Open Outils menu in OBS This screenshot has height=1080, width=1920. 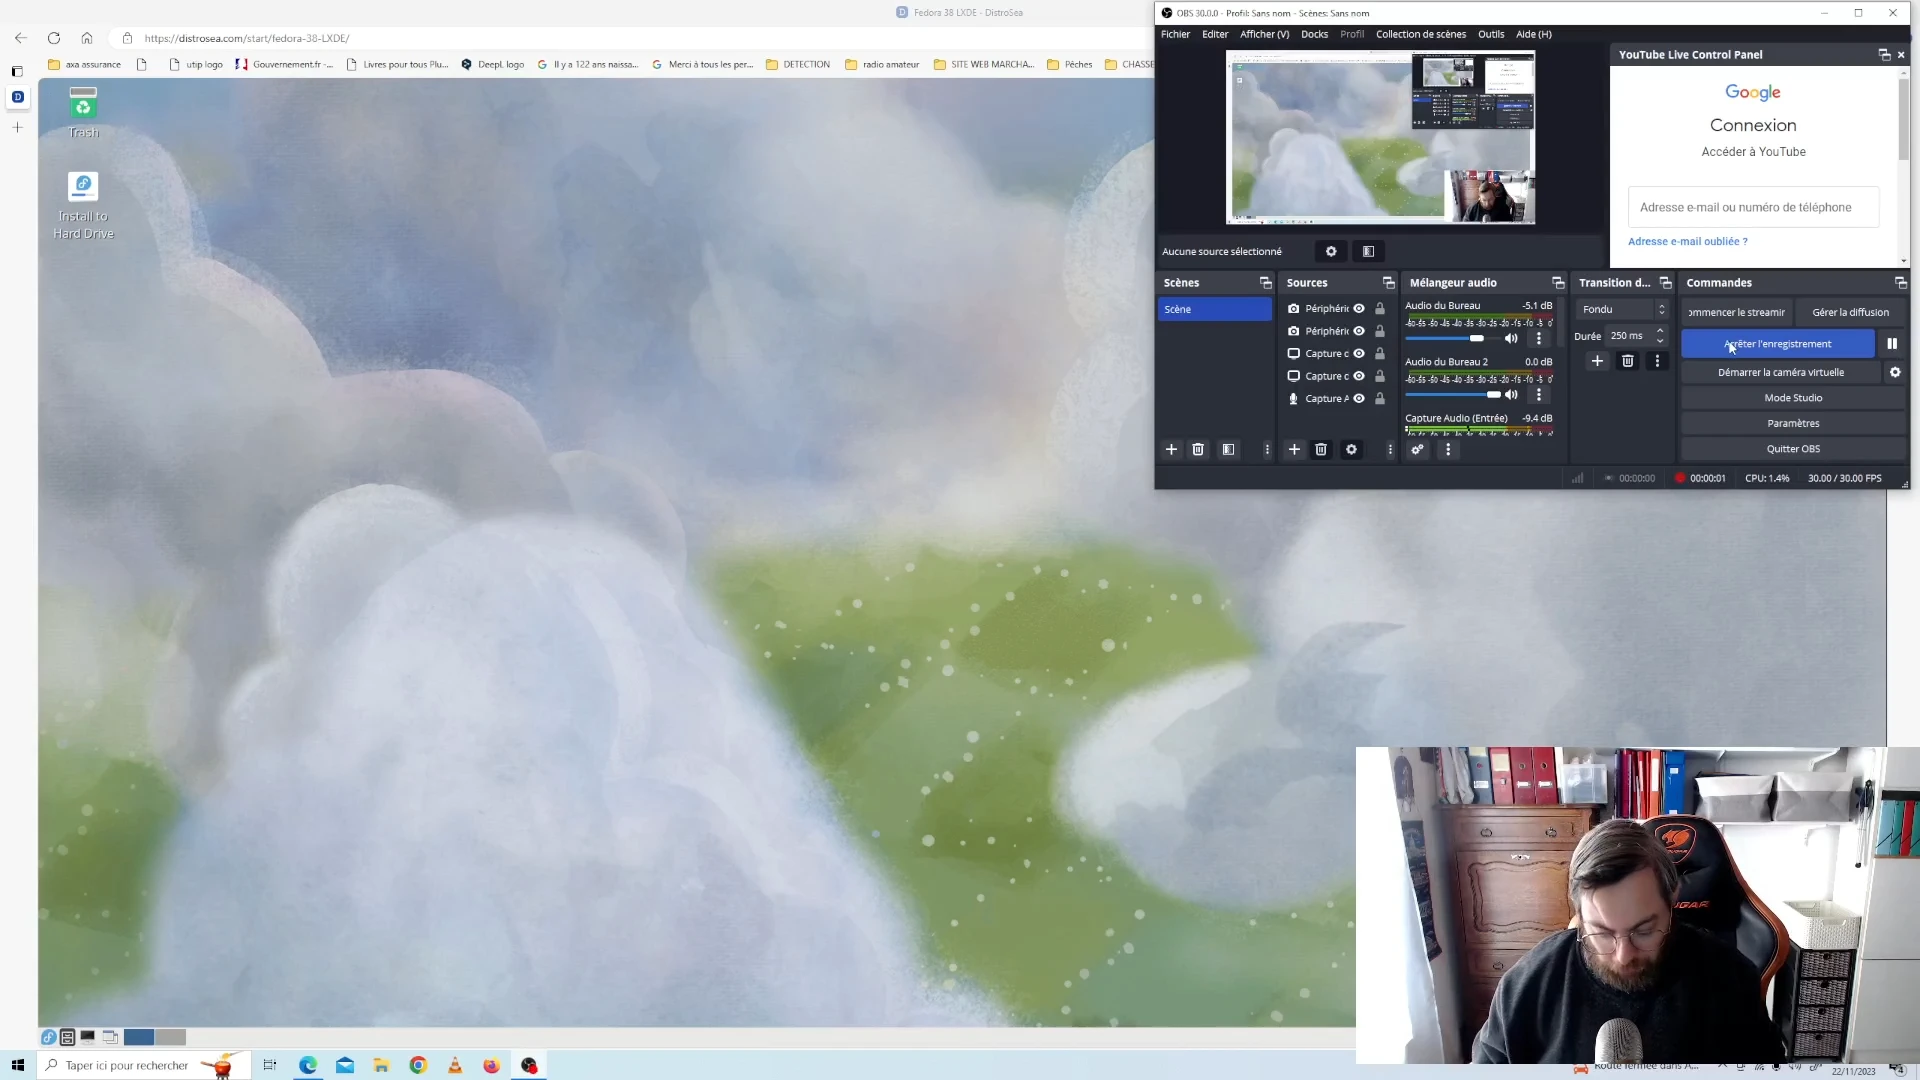pyautogui.click(x=1491, y=34)
